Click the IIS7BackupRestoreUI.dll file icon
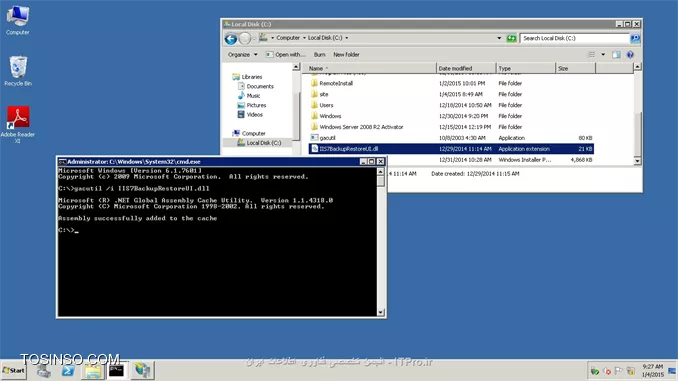The image size is (678, 381). [x=314, y=149]
